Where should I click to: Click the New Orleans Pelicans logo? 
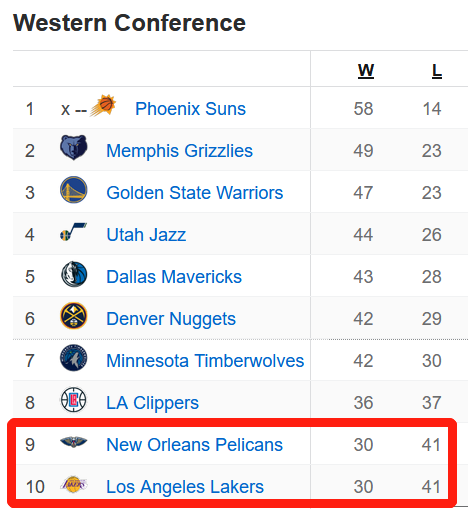pyautogui.click(x=74, y=442)
